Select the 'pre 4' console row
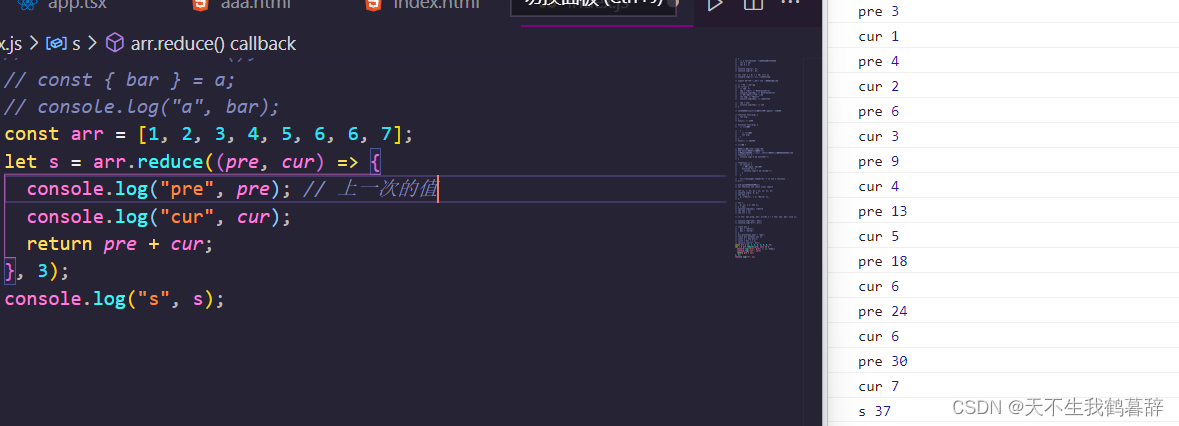This screenshot has height=426, width=1179. [1003, 61]
